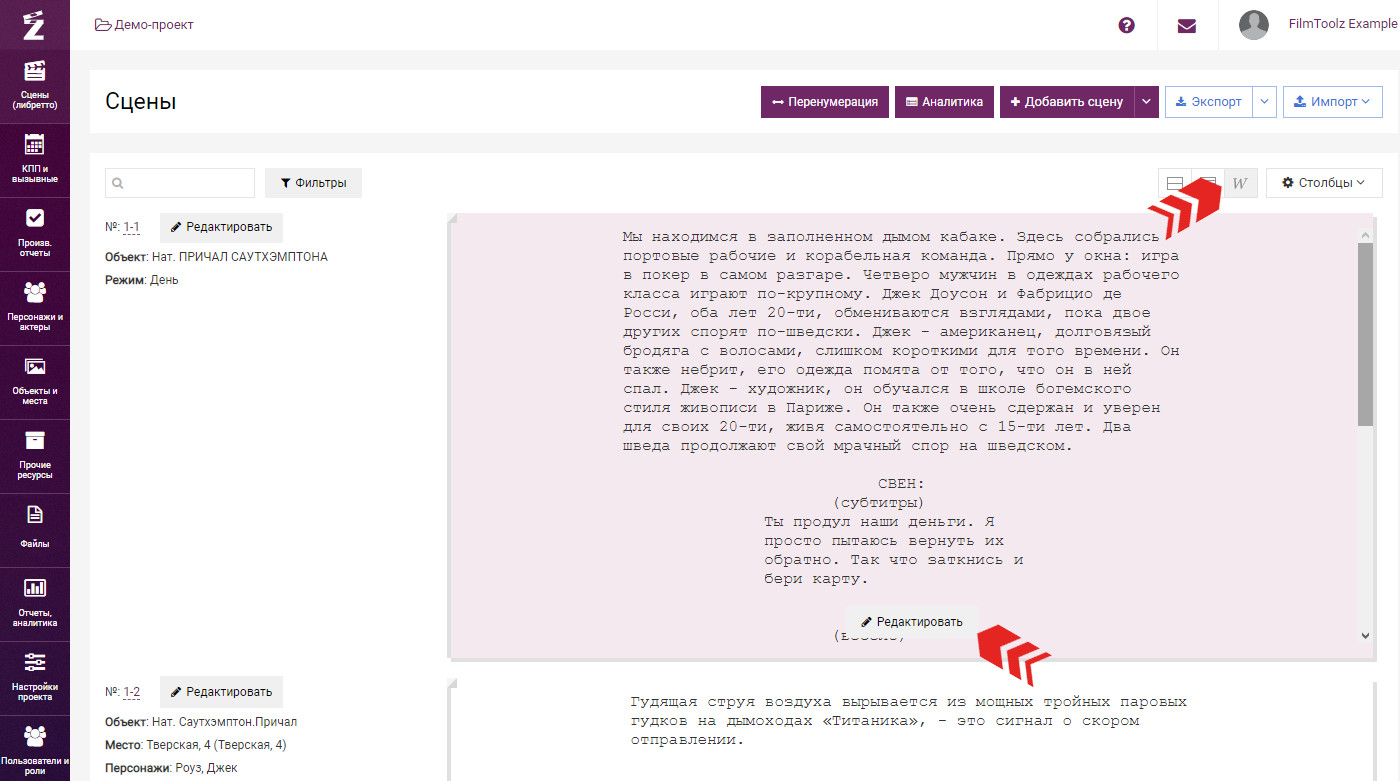
Task: Click the search magnifier icon
Action: tap(118, 184)
